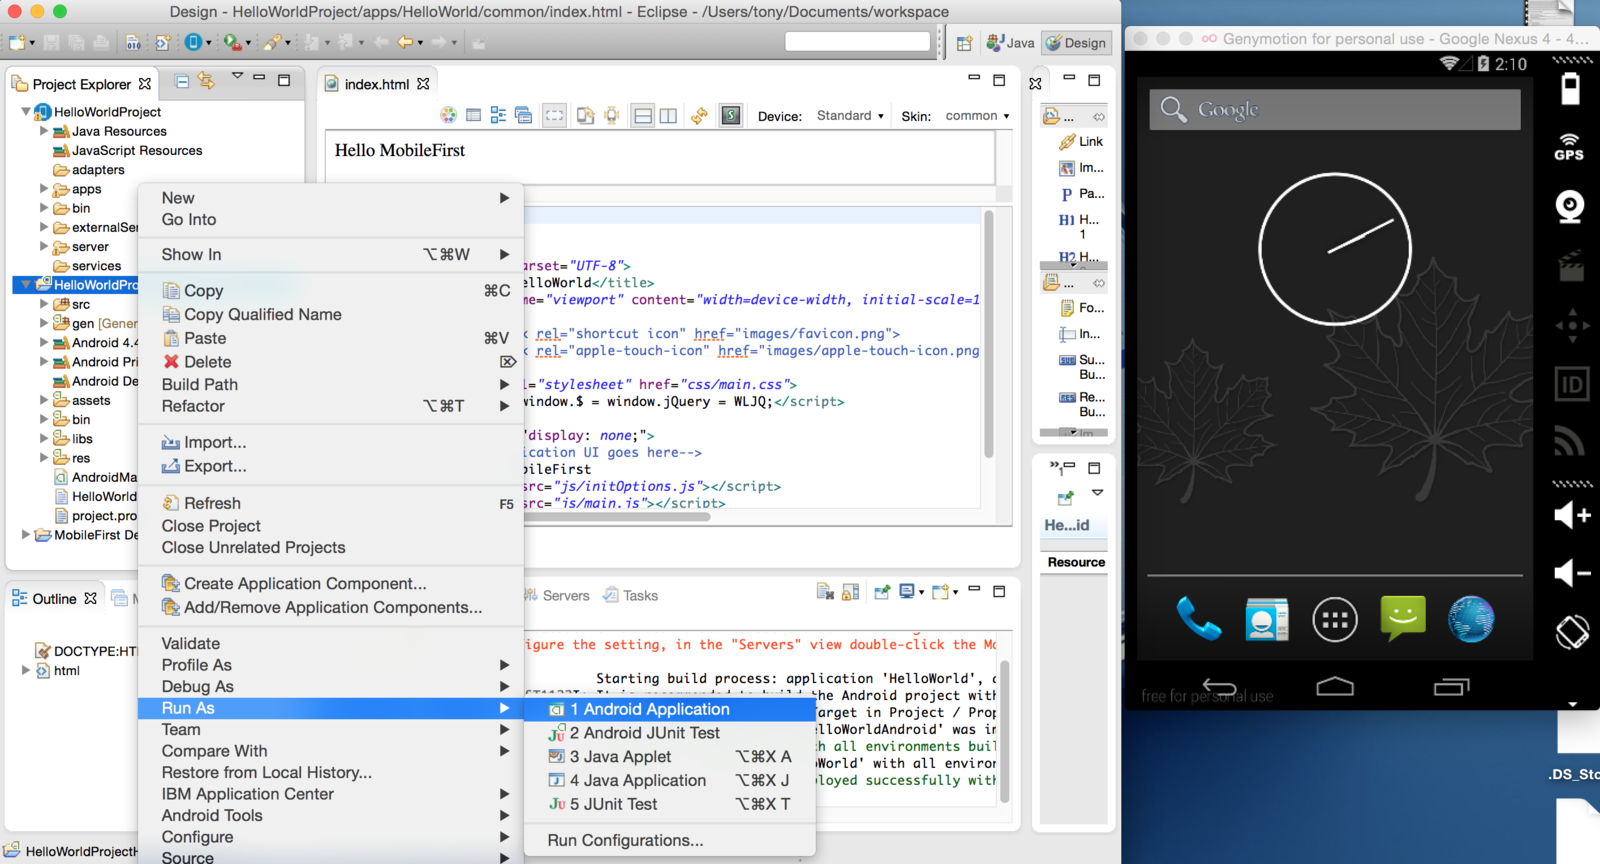Click Open Perspective icon in toolbar
The width and height of the screenshot is (1600, 864).
click(964, 43)
